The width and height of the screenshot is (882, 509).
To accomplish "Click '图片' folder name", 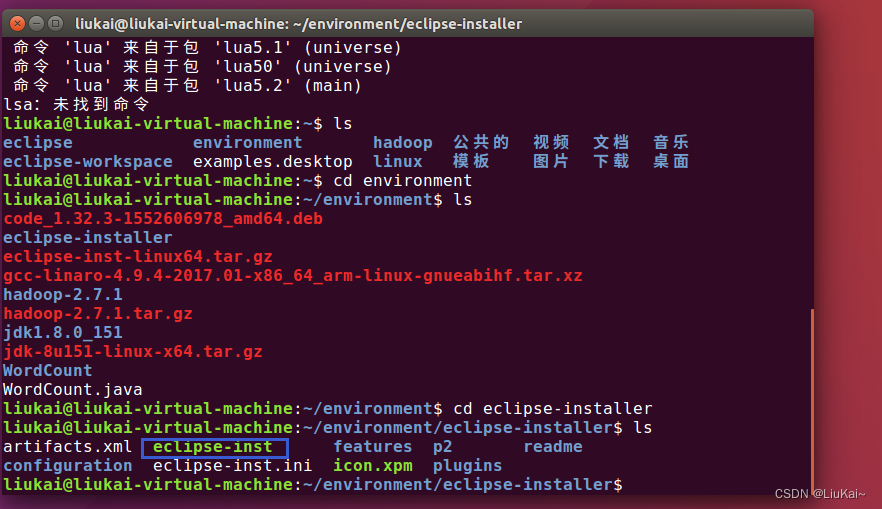I will point(551,161).
